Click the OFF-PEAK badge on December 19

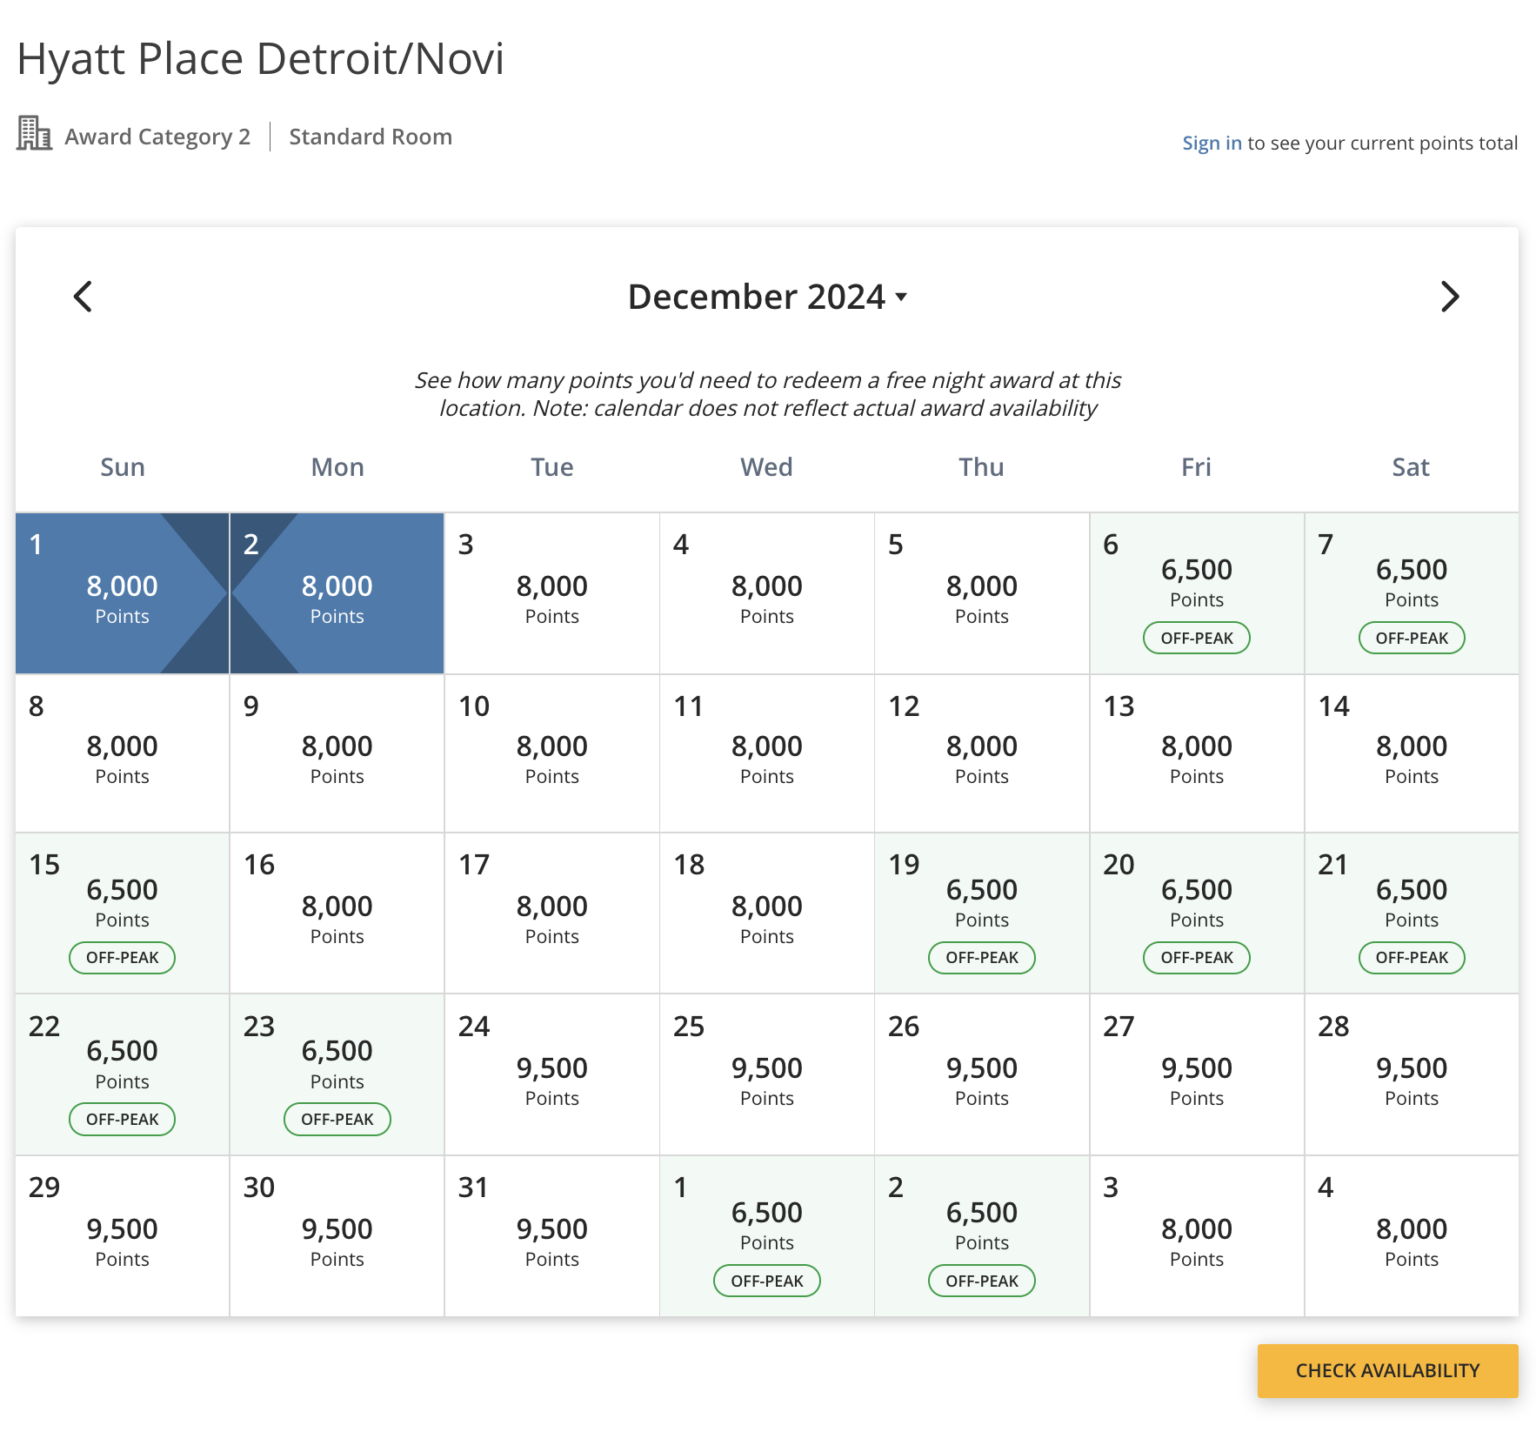pos(981,958)
